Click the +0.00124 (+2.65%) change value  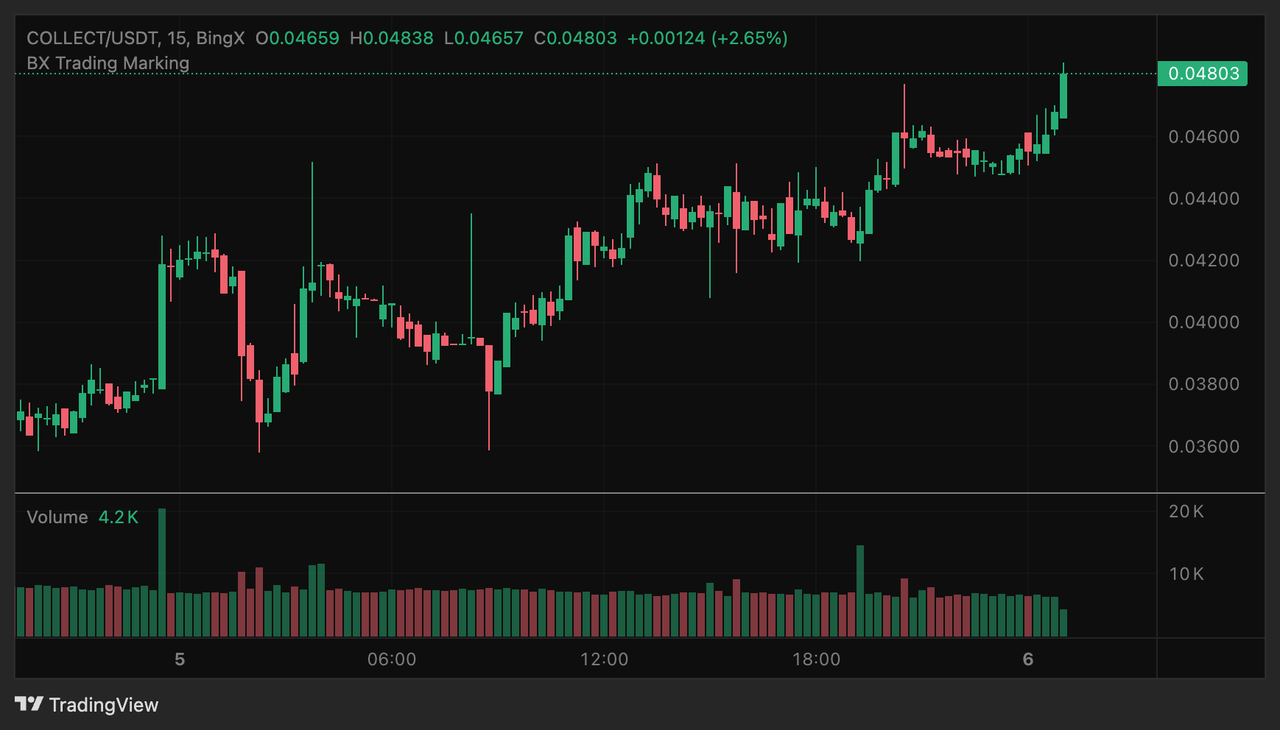click(707, 38)
